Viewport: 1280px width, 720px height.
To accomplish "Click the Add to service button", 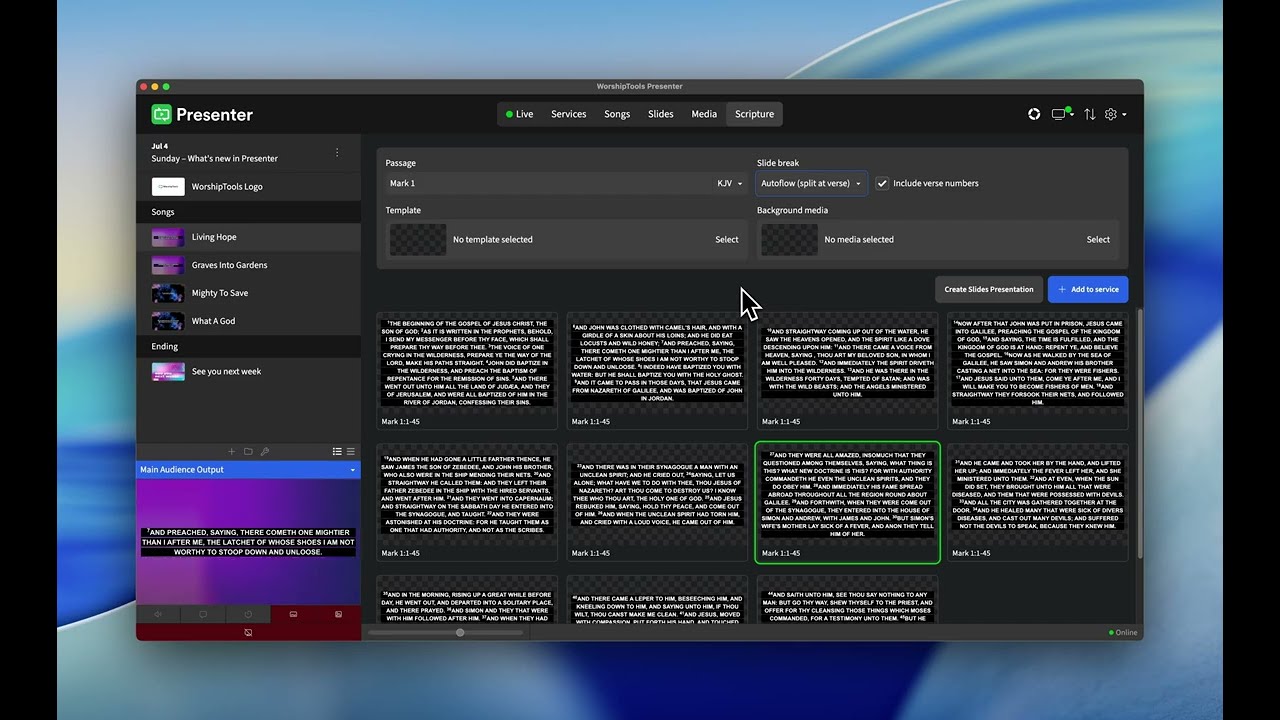I will 1088,289.
